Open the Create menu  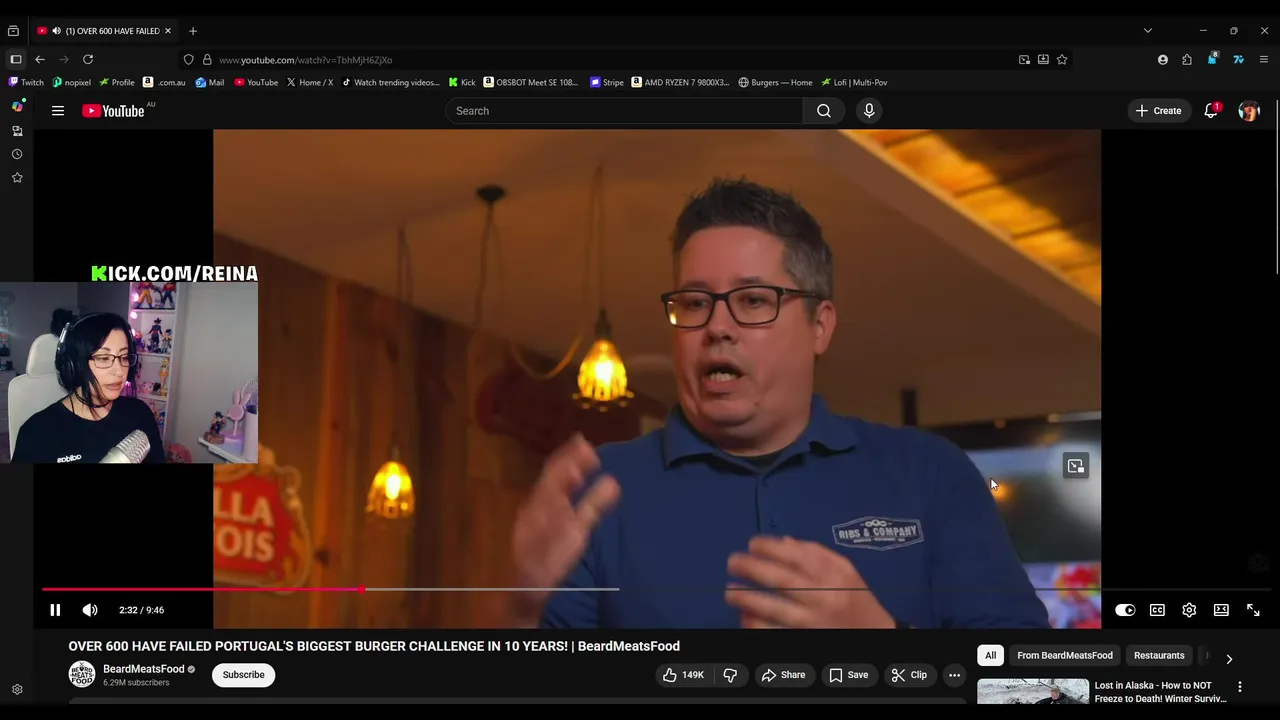click(x=1158, y=111)
